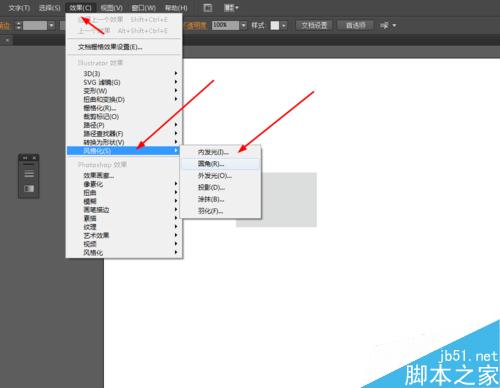This screenshot has width=500, height=388.
Task: Choose 内发光(I)... inner glow effect
Action: pyautogui.click(x=220, y=152)
